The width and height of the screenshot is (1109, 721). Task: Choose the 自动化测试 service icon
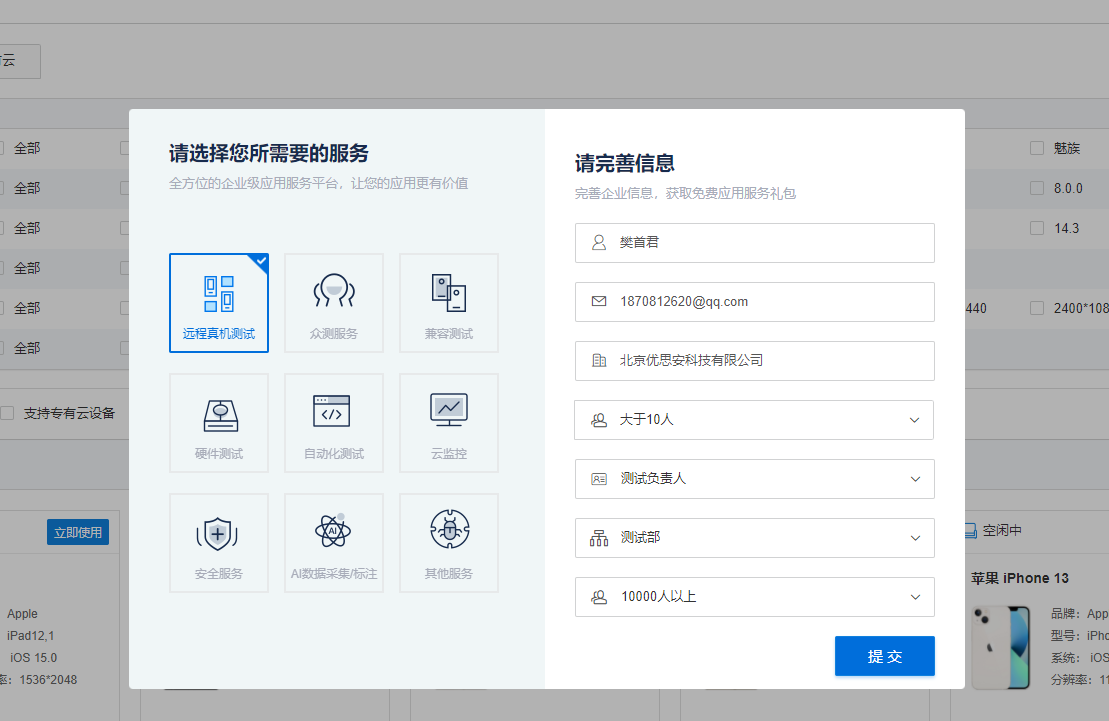[332, 411]
